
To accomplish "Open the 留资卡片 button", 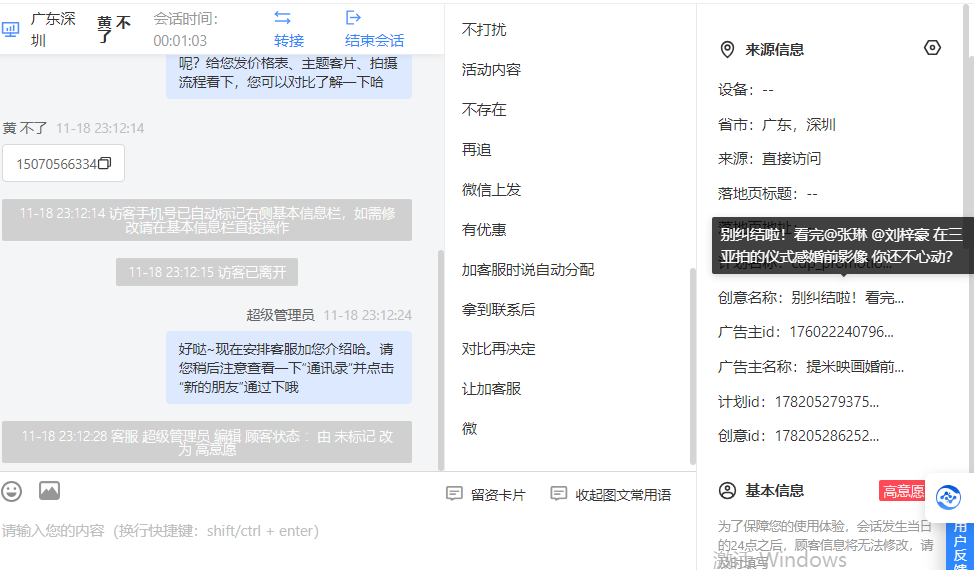I will tap(486, 494).
